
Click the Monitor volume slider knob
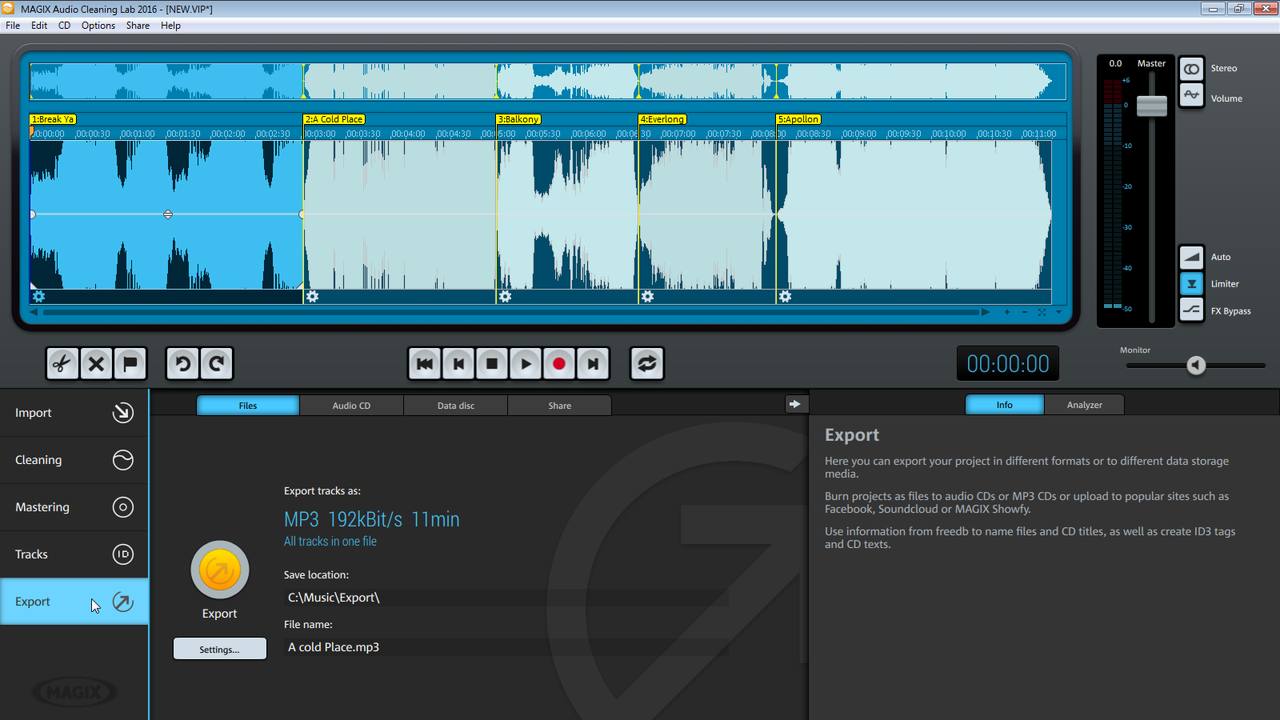pyautogui.click(x=1196, y=365)
